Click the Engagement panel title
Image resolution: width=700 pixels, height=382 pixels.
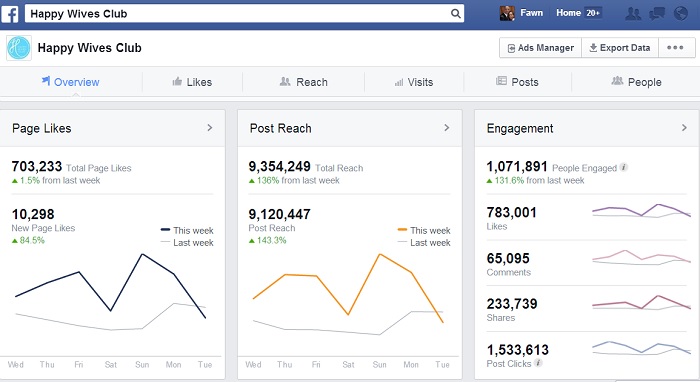[x=520, y=129]
